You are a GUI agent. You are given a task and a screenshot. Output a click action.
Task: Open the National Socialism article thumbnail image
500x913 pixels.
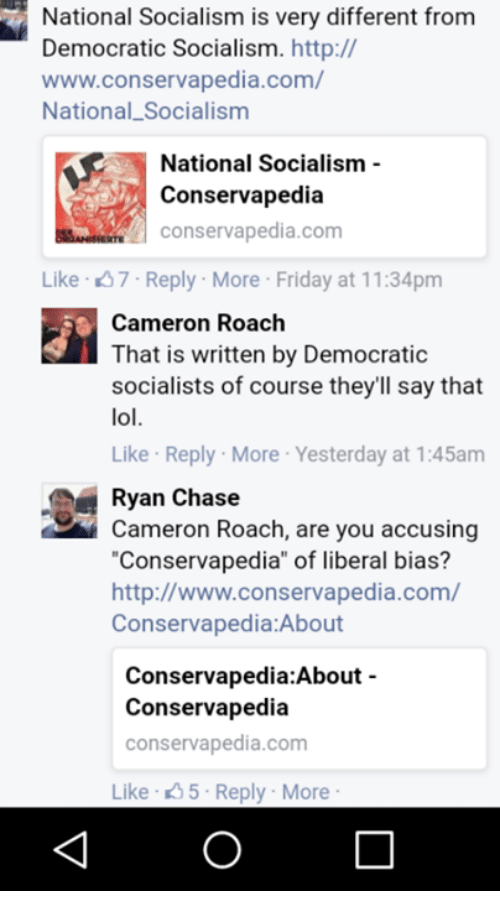pyautogui.click(x=101, y=197)
